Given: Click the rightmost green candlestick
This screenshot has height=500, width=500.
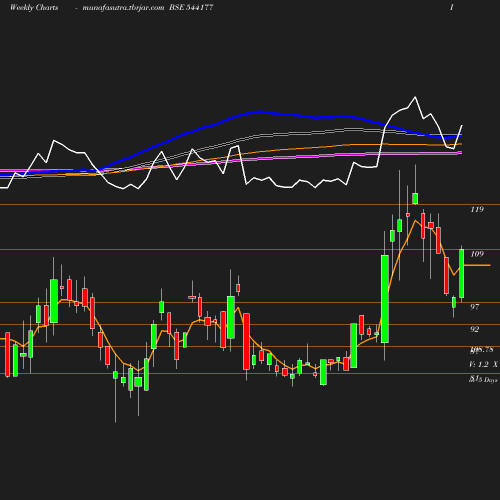Looking at the screenshot, I should click(462, 273).
